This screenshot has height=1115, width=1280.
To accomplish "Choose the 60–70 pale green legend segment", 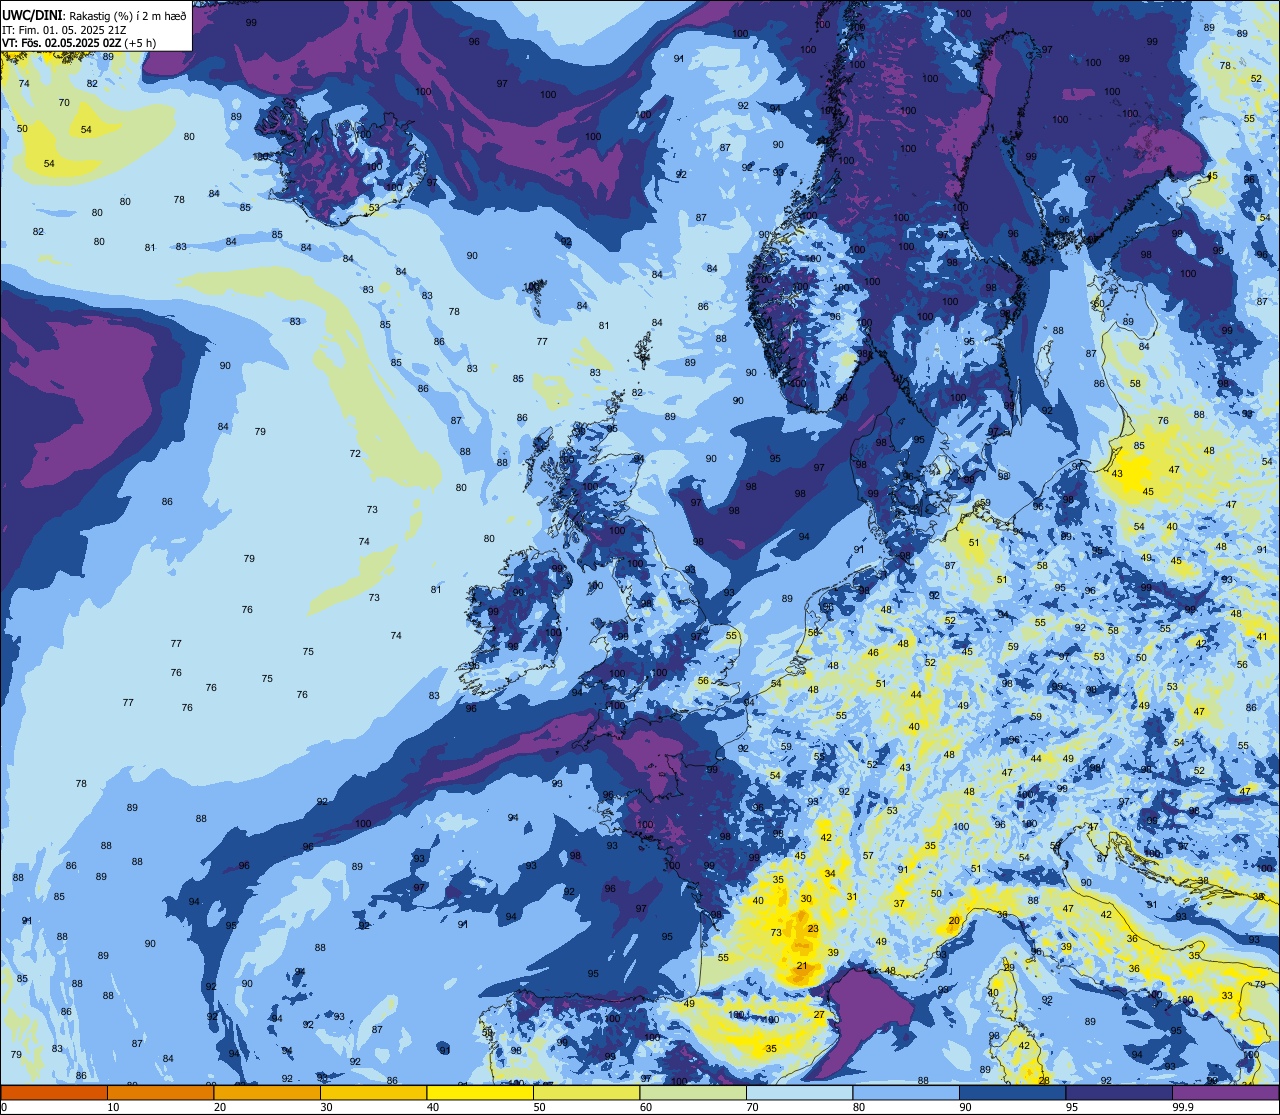I will tap(693, 1093).
